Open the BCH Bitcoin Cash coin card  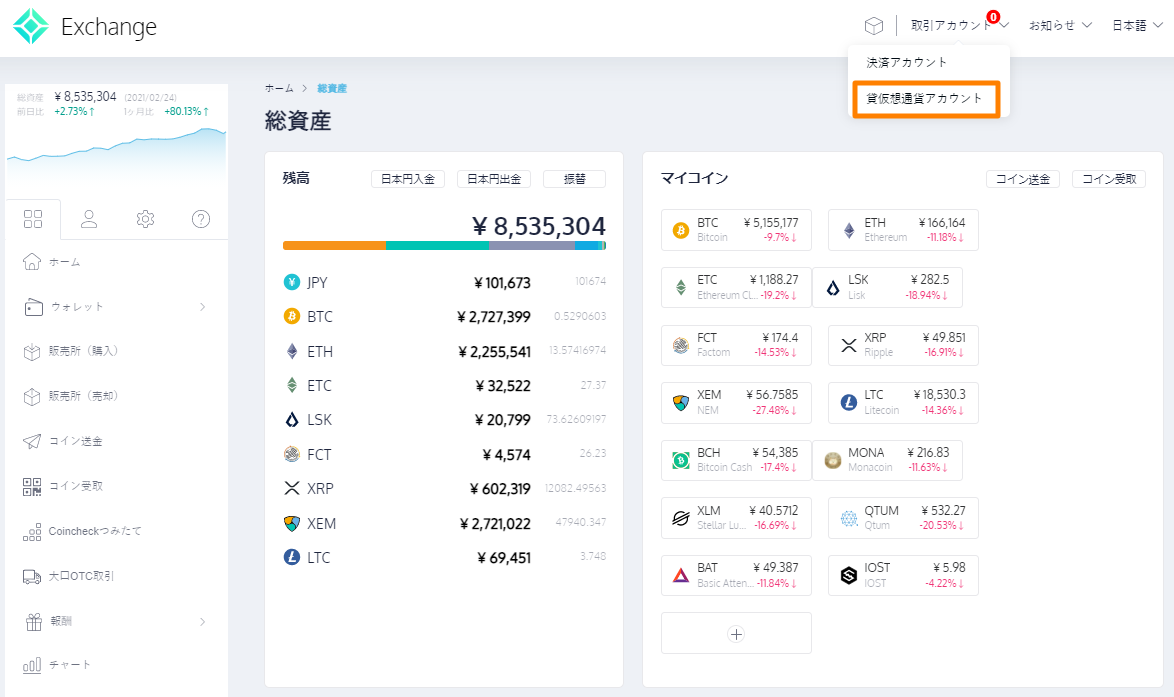(736, 460)
